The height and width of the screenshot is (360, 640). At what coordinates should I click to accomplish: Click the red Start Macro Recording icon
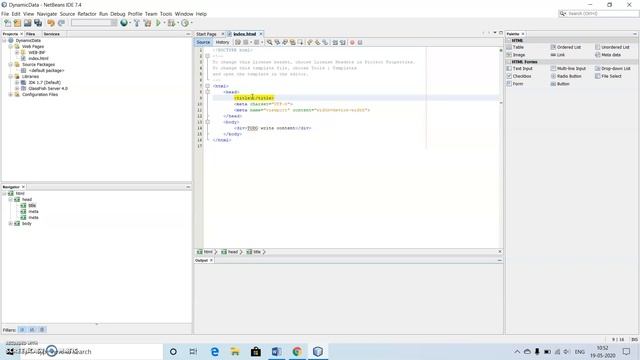tap(352, 42)
